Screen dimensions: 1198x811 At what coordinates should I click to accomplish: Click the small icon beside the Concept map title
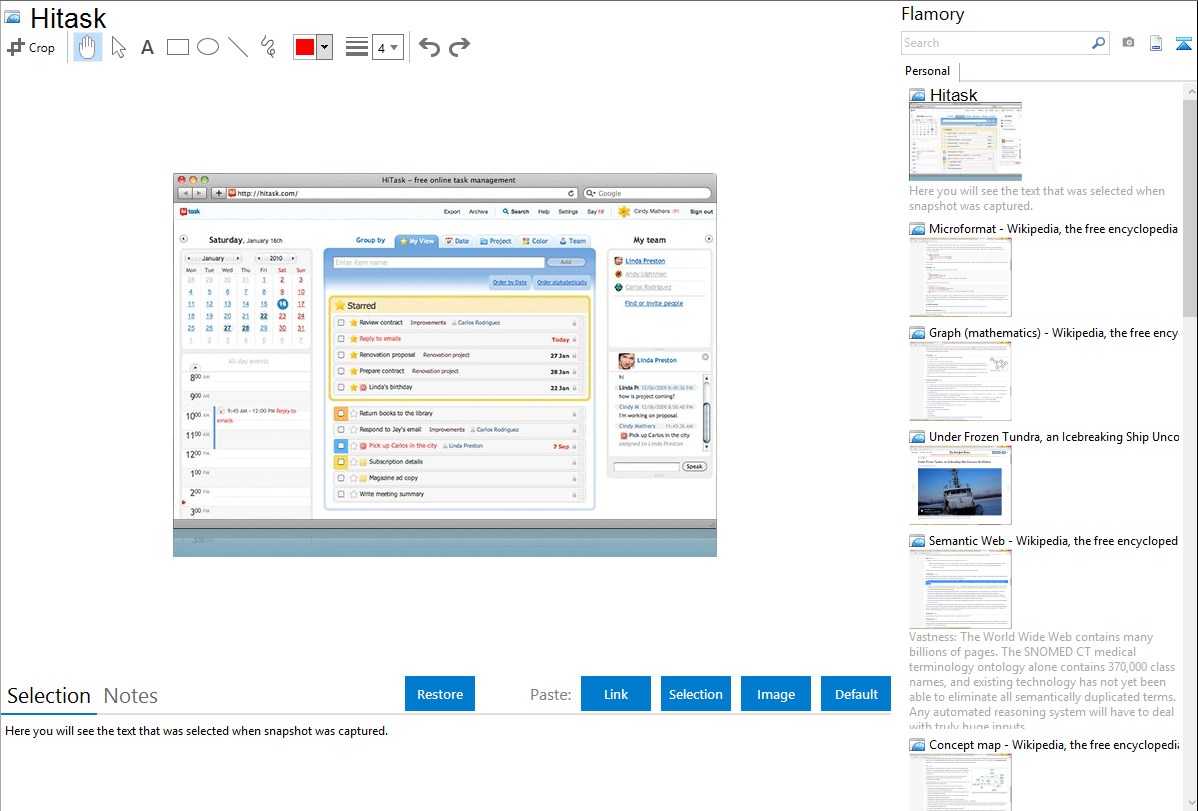[x=917, y=745]
